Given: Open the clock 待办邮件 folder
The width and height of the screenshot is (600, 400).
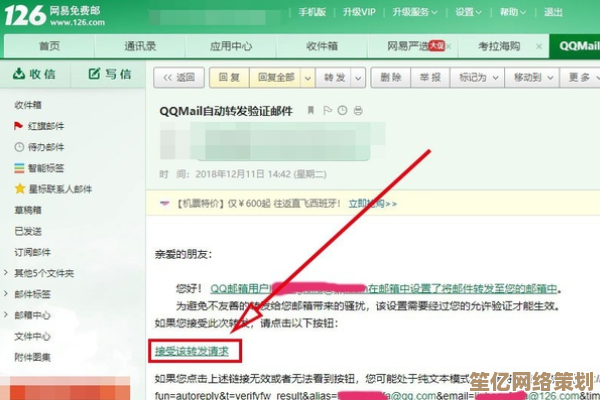Looking at the screenshot, I should (x=18, y=147).
